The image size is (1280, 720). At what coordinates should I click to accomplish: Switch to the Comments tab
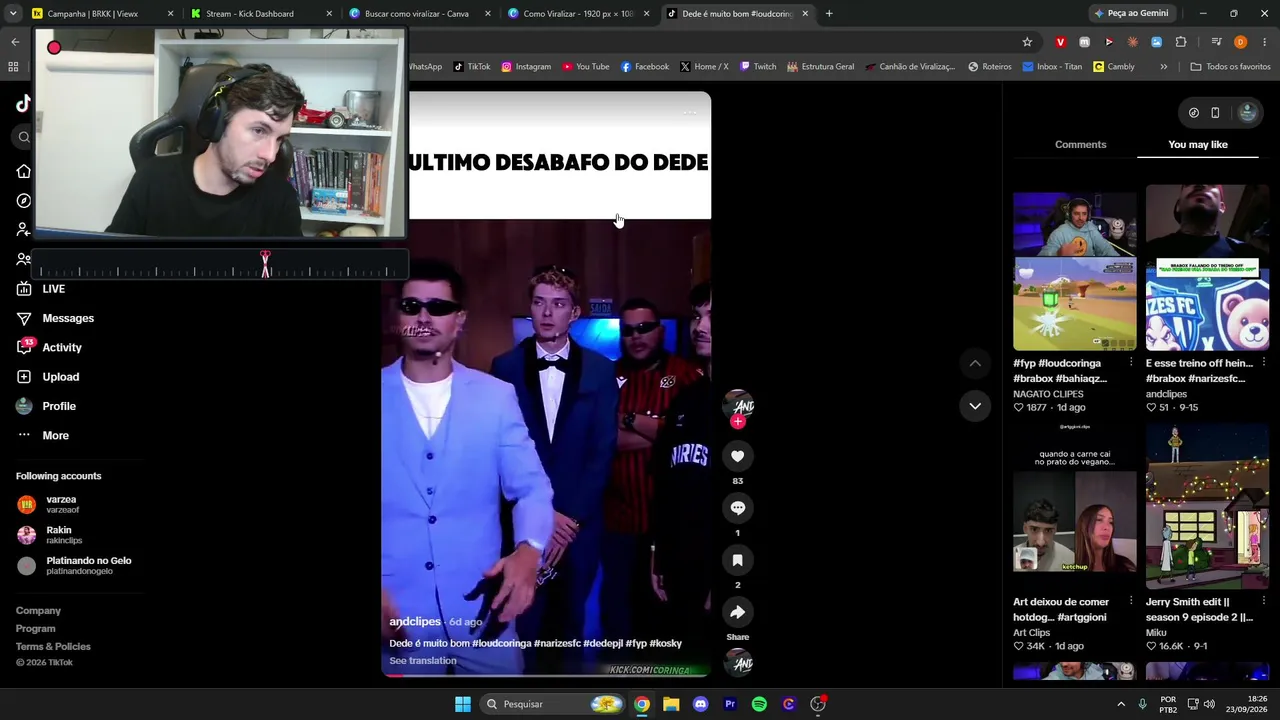point(1080,145)
